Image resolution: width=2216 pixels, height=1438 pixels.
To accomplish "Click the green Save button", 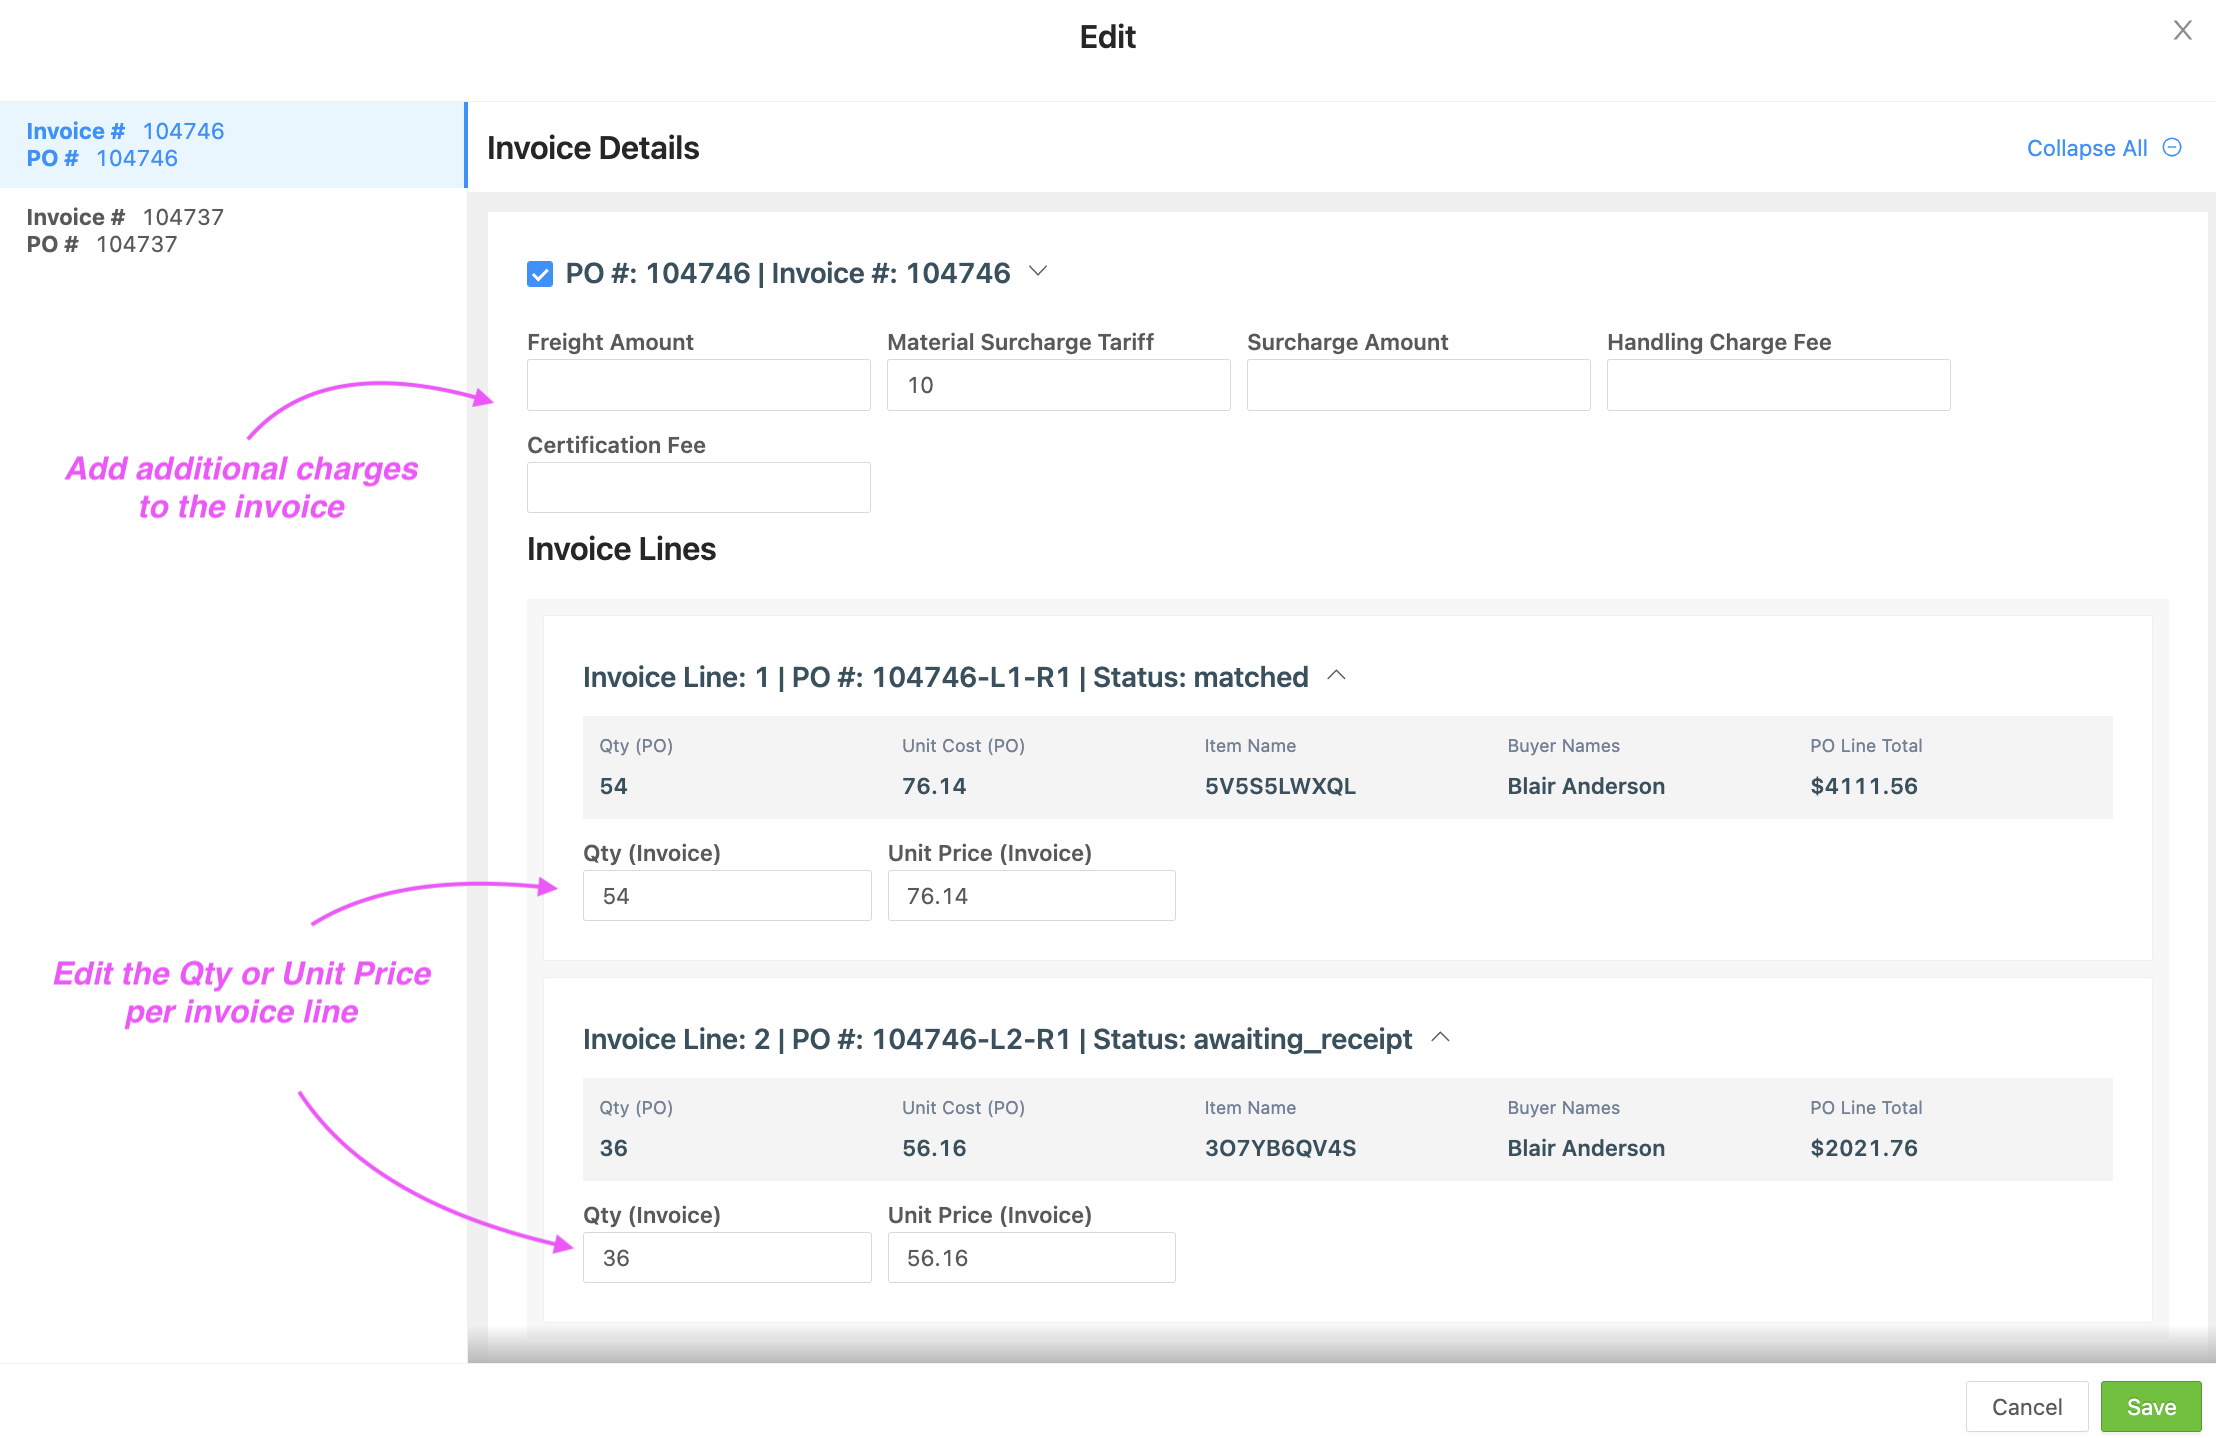I will click(x=2151, y=1407).
